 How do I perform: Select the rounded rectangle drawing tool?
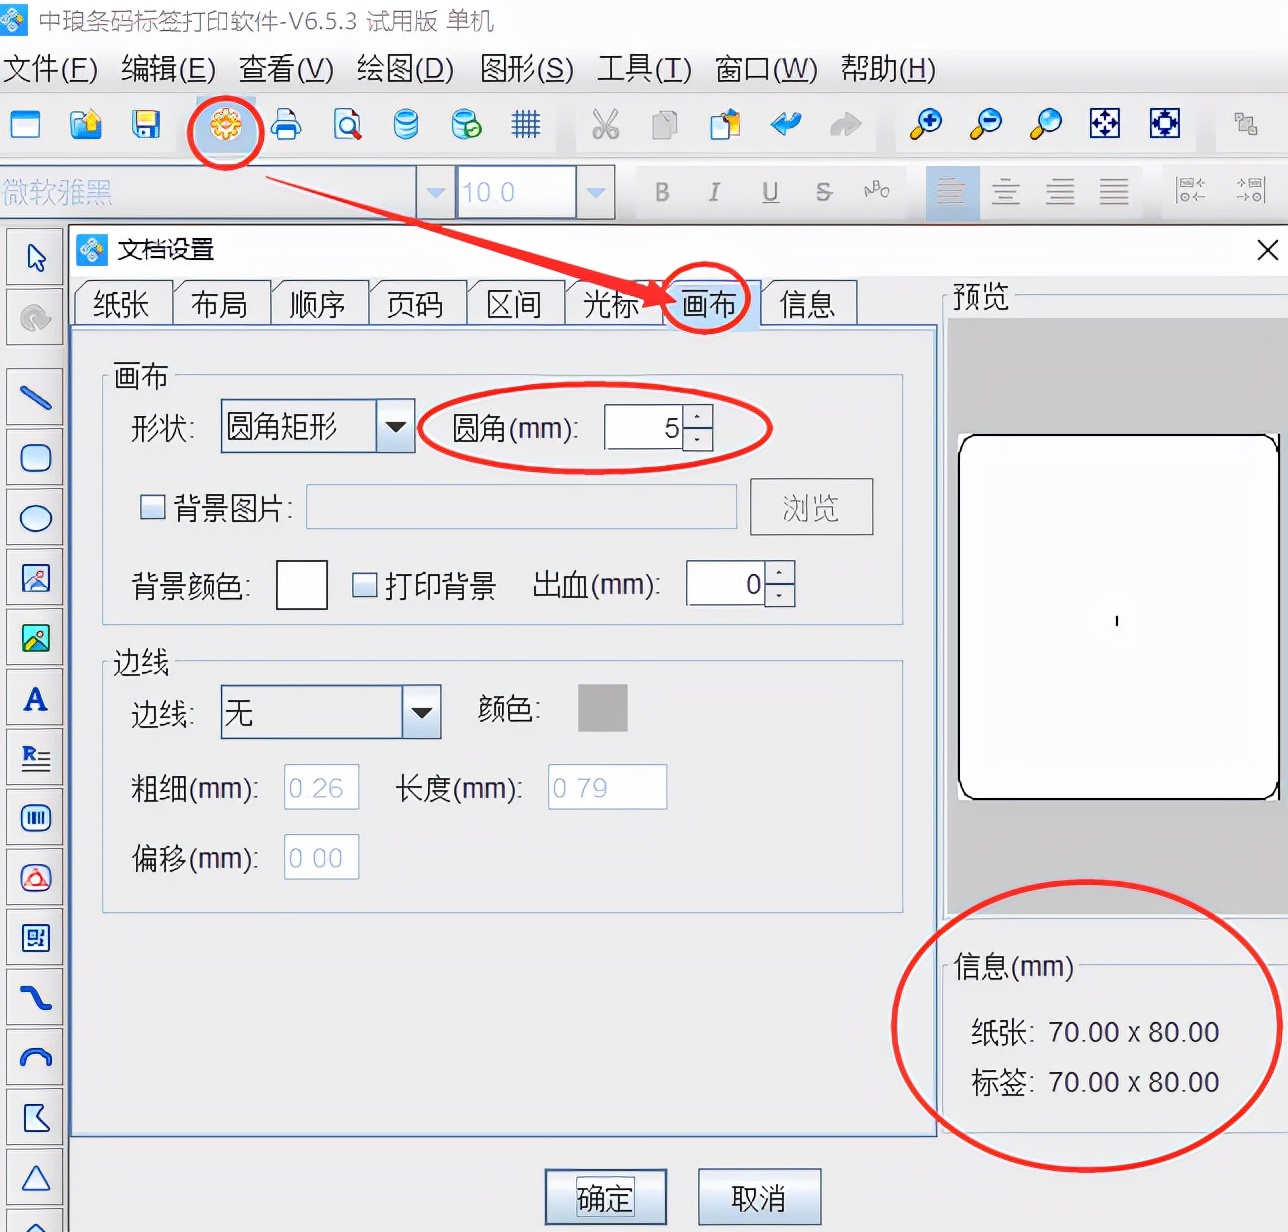pyautogui.click(x=35, y=458)
